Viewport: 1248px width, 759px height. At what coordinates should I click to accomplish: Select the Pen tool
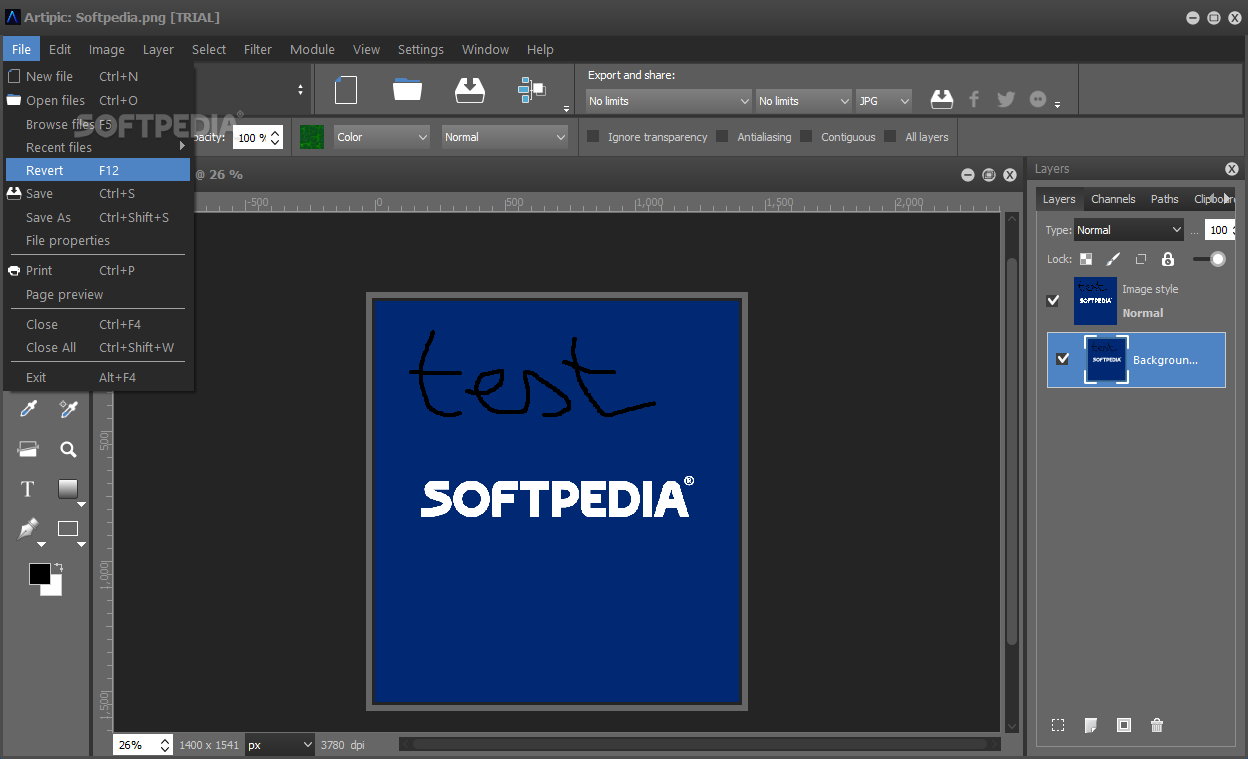[x=28, y=529]
